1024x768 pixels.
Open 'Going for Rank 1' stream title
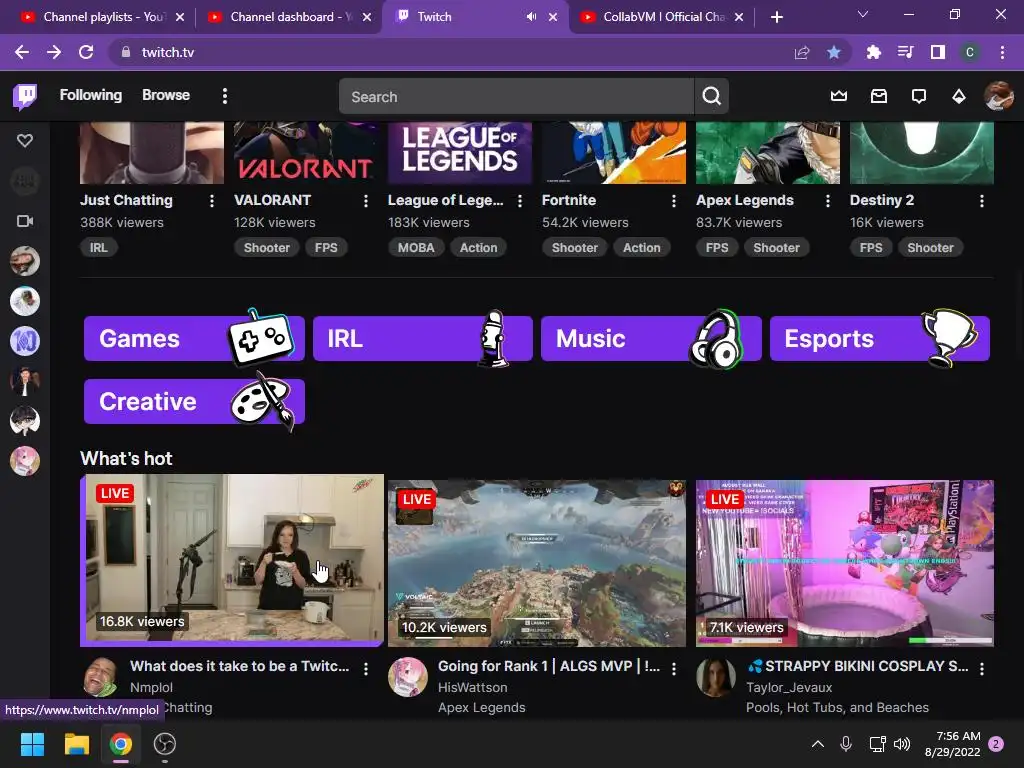pos(549,666)
